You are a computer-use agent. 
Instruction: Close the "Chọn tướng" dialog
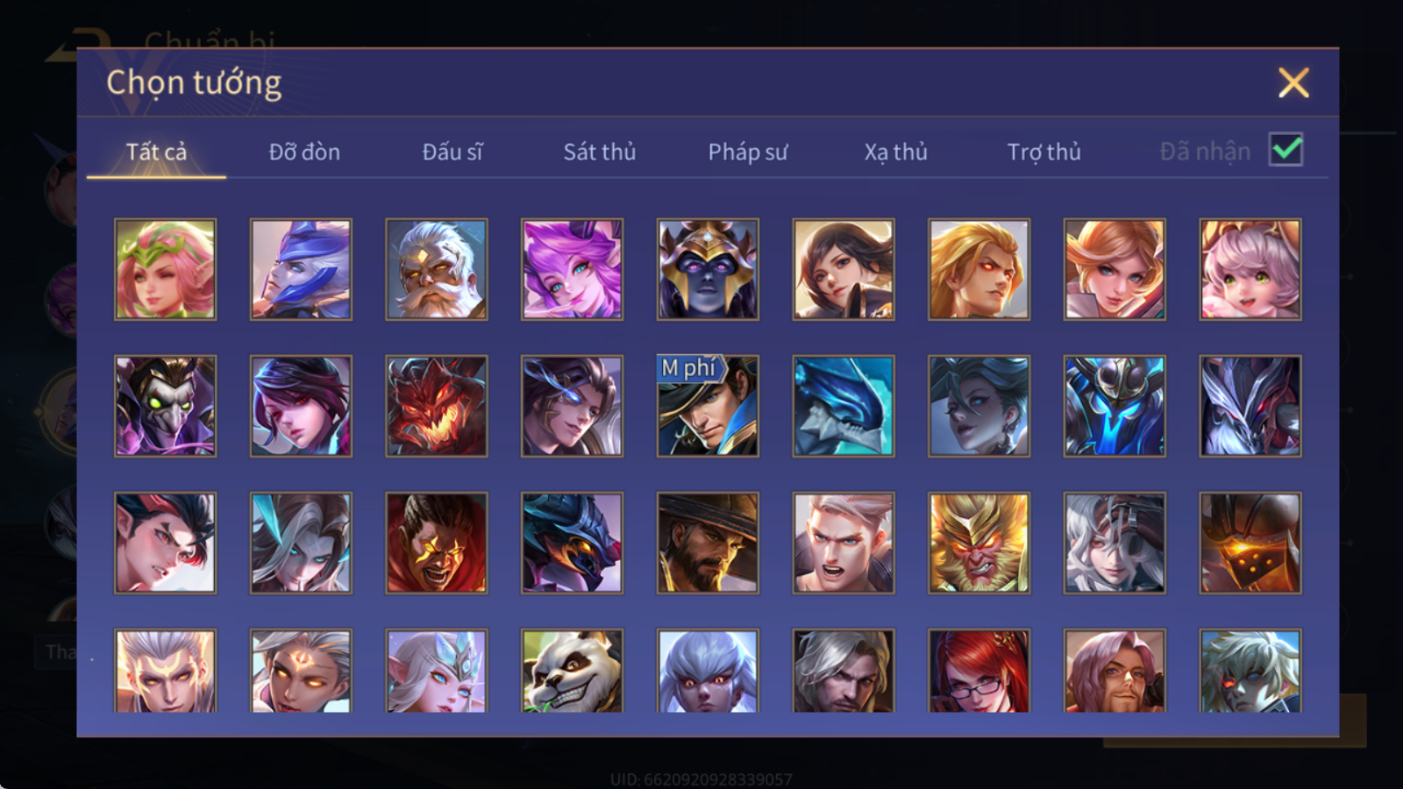point(1293,83)
